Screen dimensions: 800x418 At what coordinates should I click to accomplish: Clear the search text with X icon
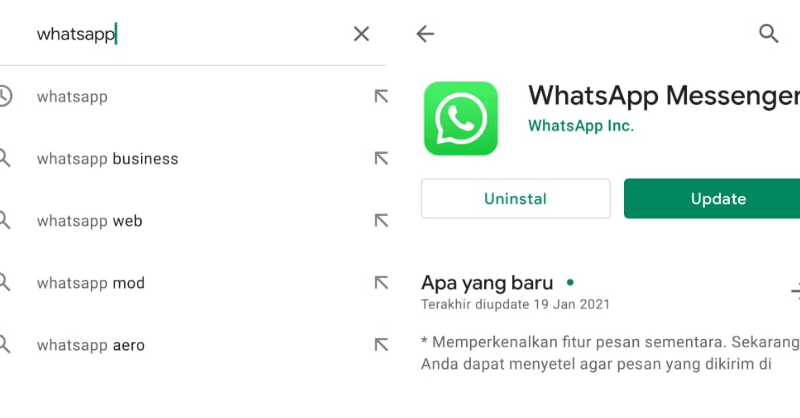(x=361, y=34)
